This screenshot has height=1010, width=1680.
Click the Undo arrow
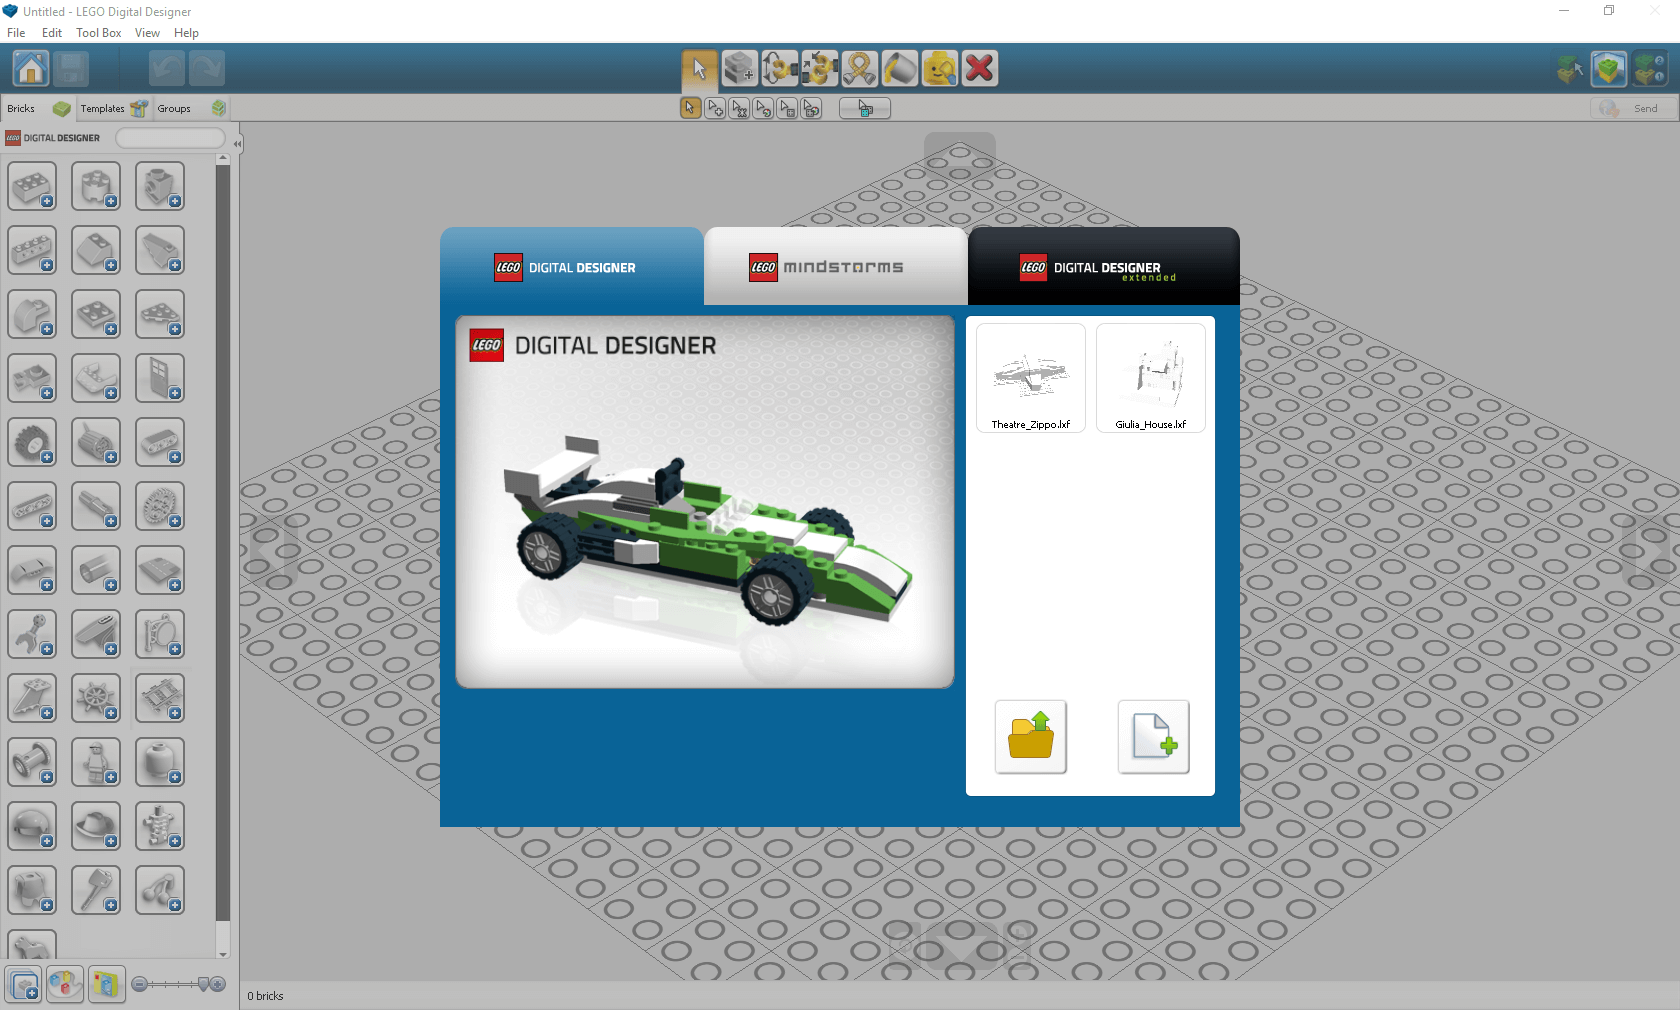[x=167, y=68]
